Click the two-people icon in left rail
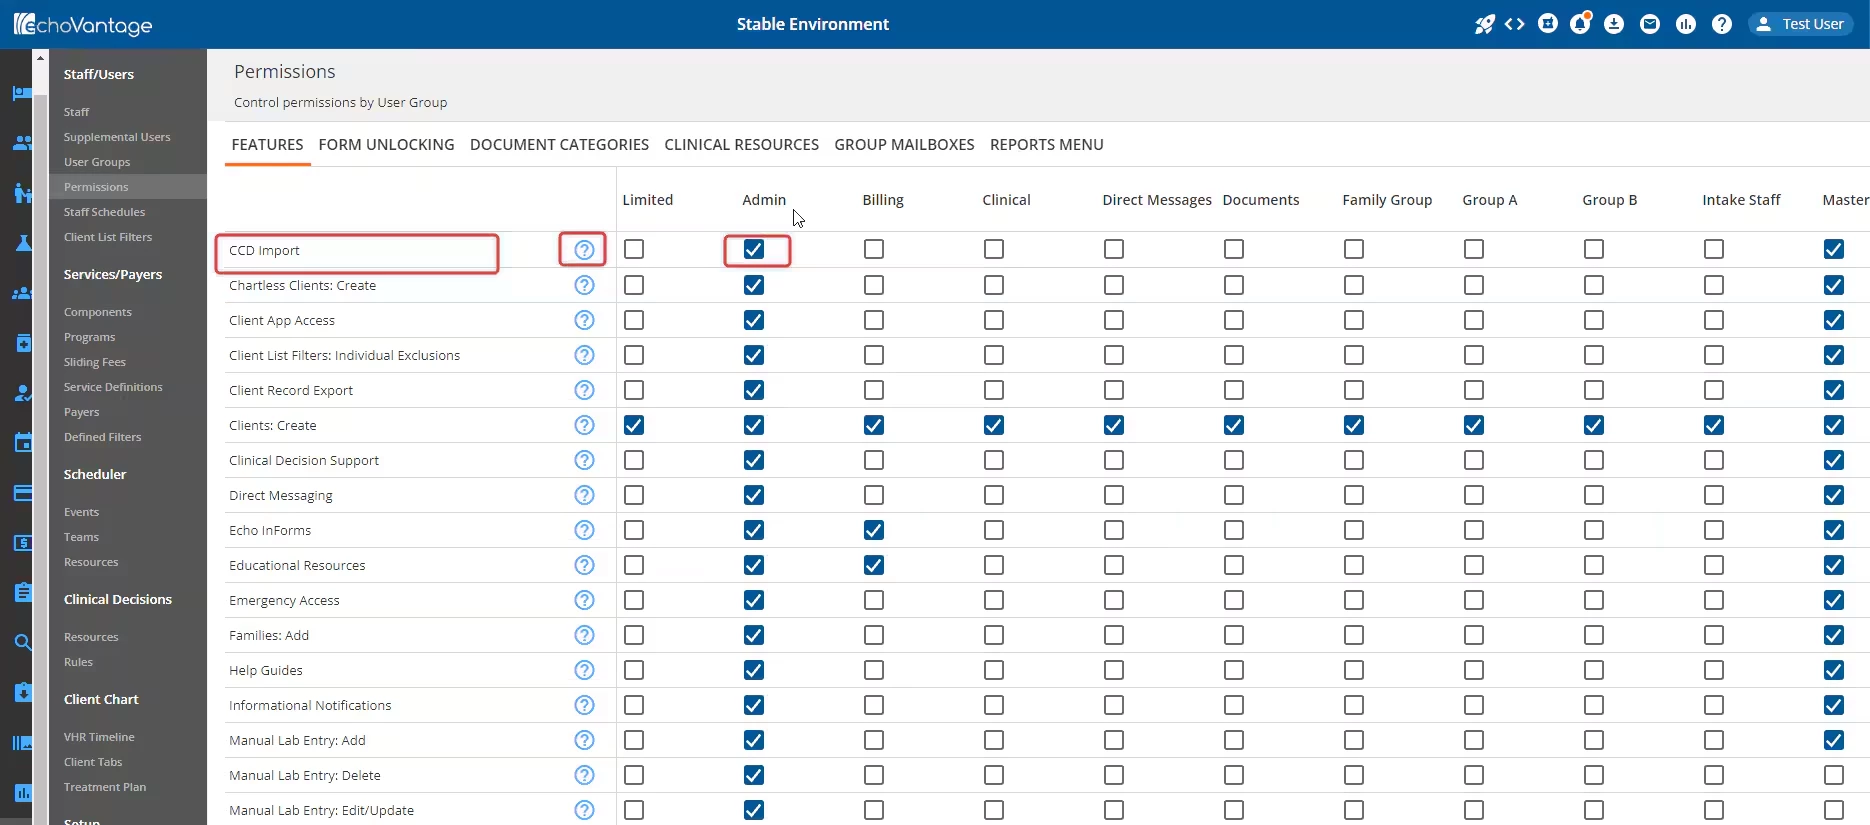 [22, 143]
